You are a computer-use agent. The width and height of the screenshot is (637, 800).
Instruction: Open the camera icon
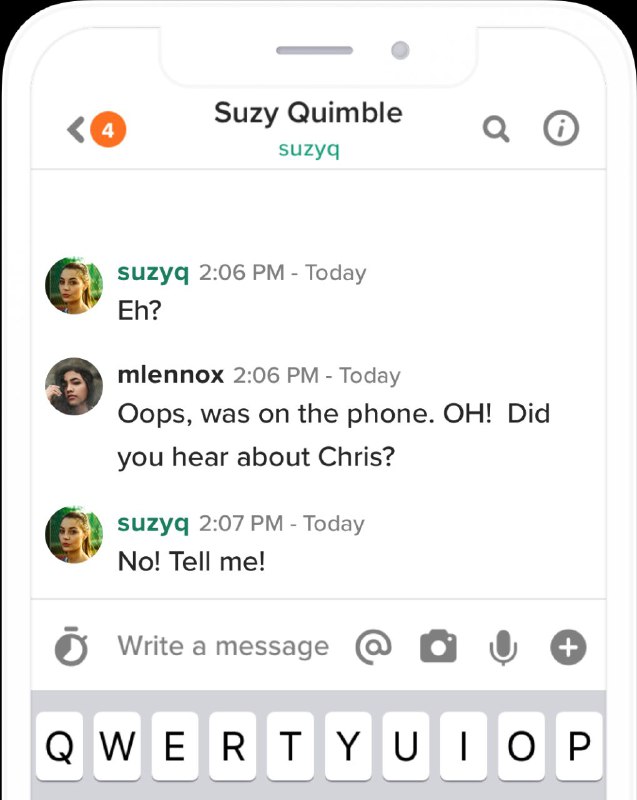pyautogui.click(x=438, y=647)
